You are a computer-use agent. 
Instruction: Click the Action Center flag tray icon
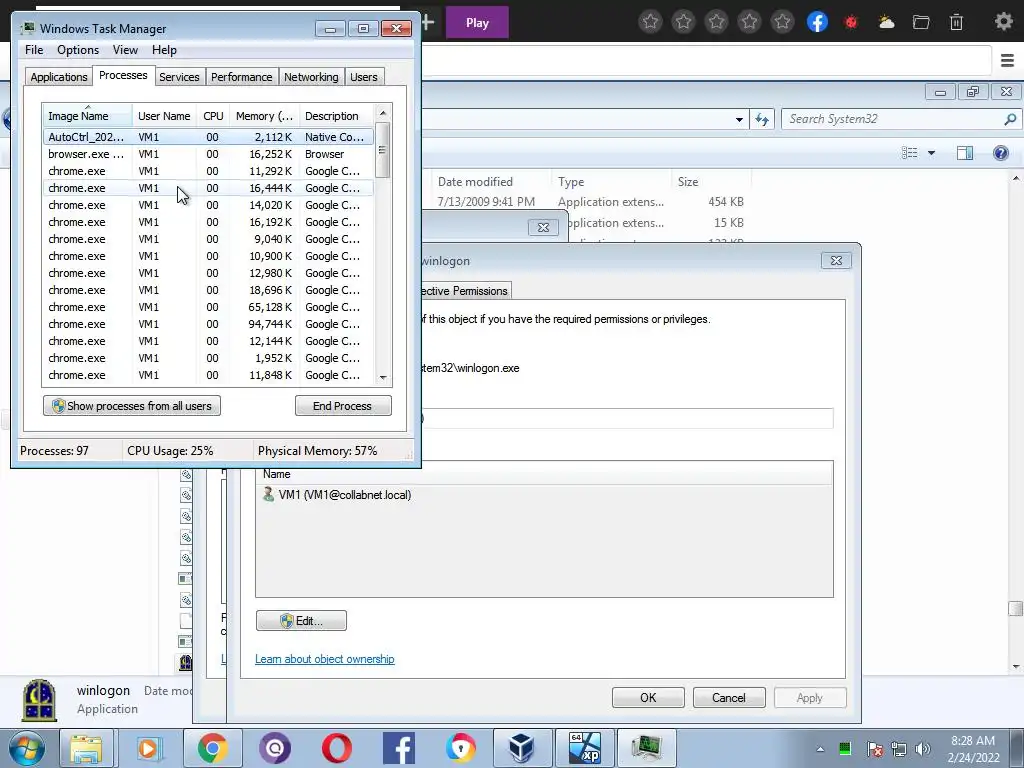874,749
